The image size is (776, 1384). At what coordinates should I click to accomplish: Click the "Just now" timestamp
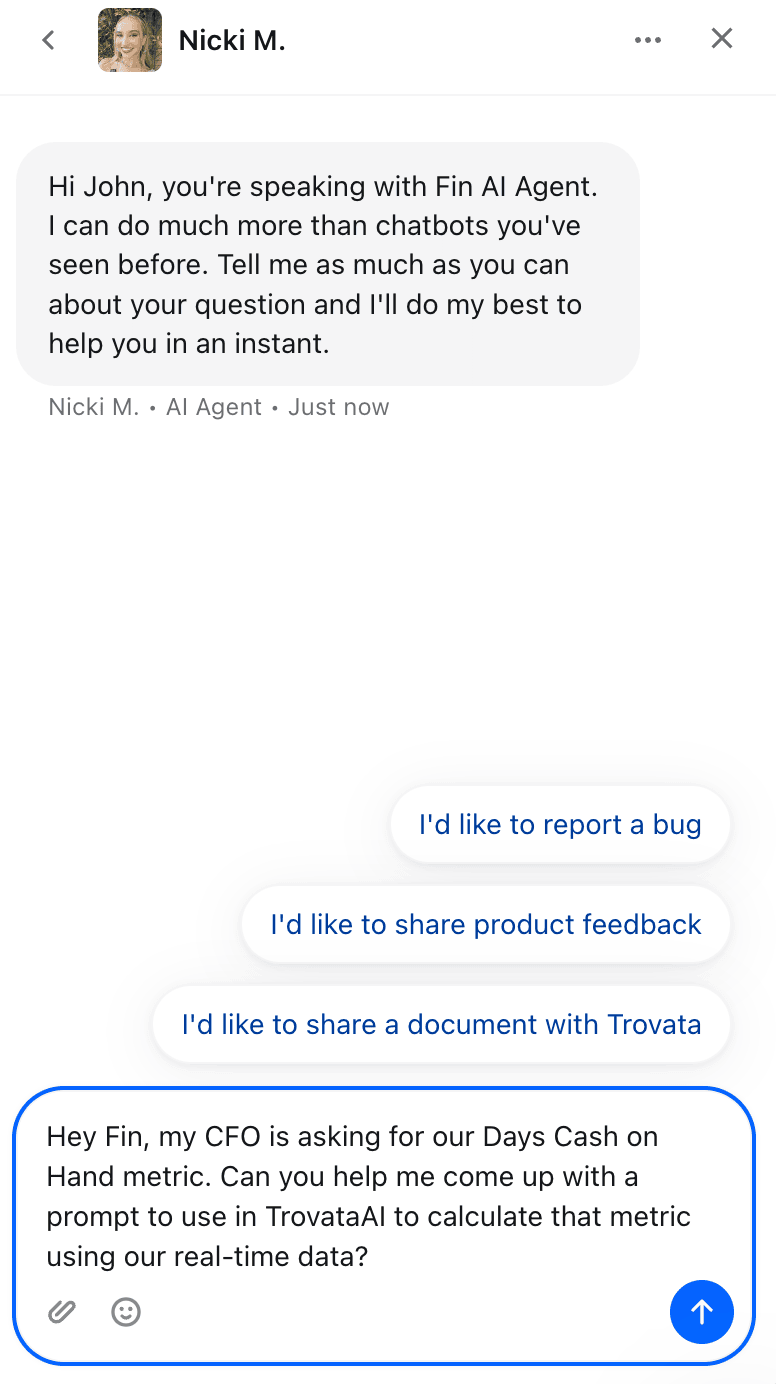tap(339, 407)
